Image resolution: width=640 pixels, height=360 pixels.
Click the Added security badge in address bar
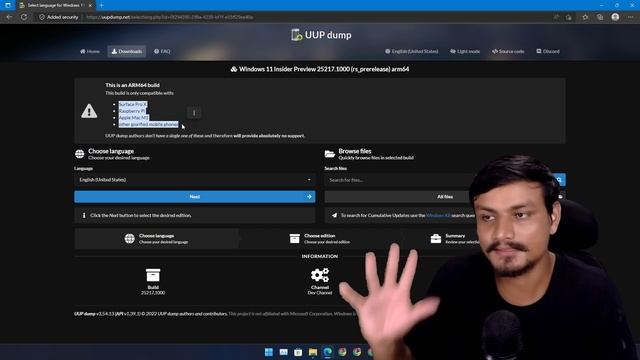pos(58,17)
